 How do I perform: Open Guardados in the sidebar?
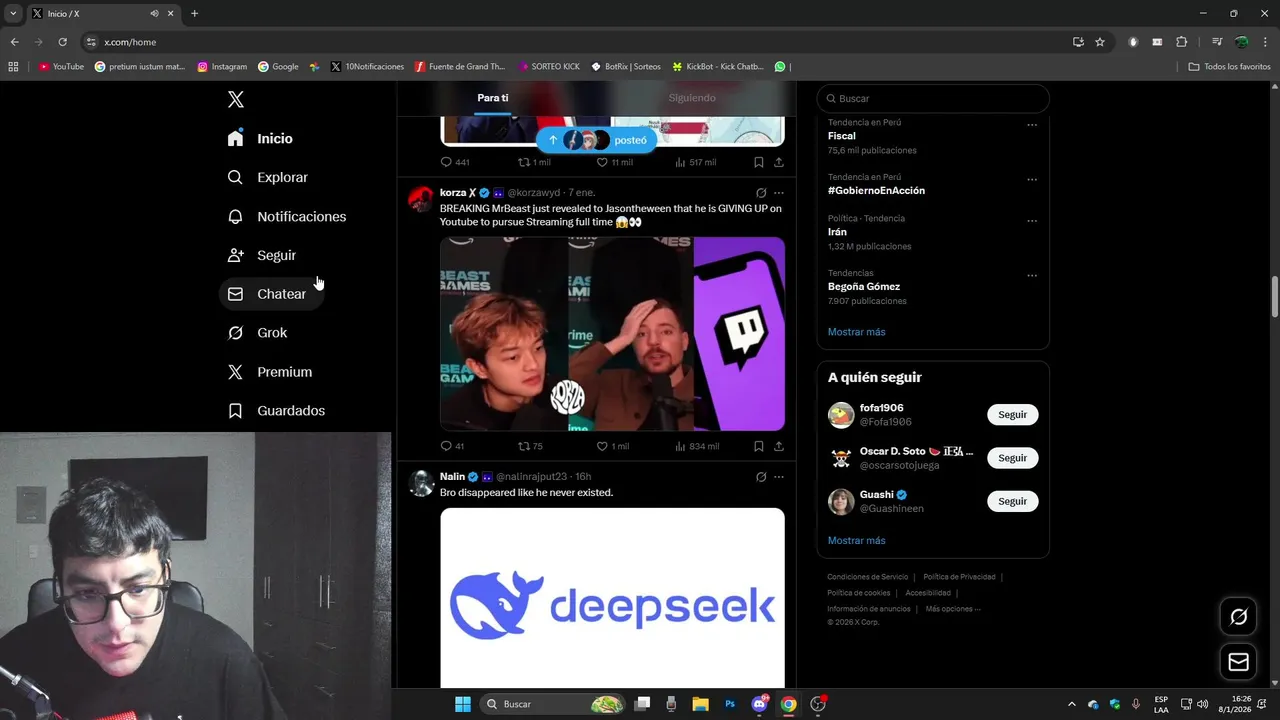pyautogui.click(x=276, y=411)
